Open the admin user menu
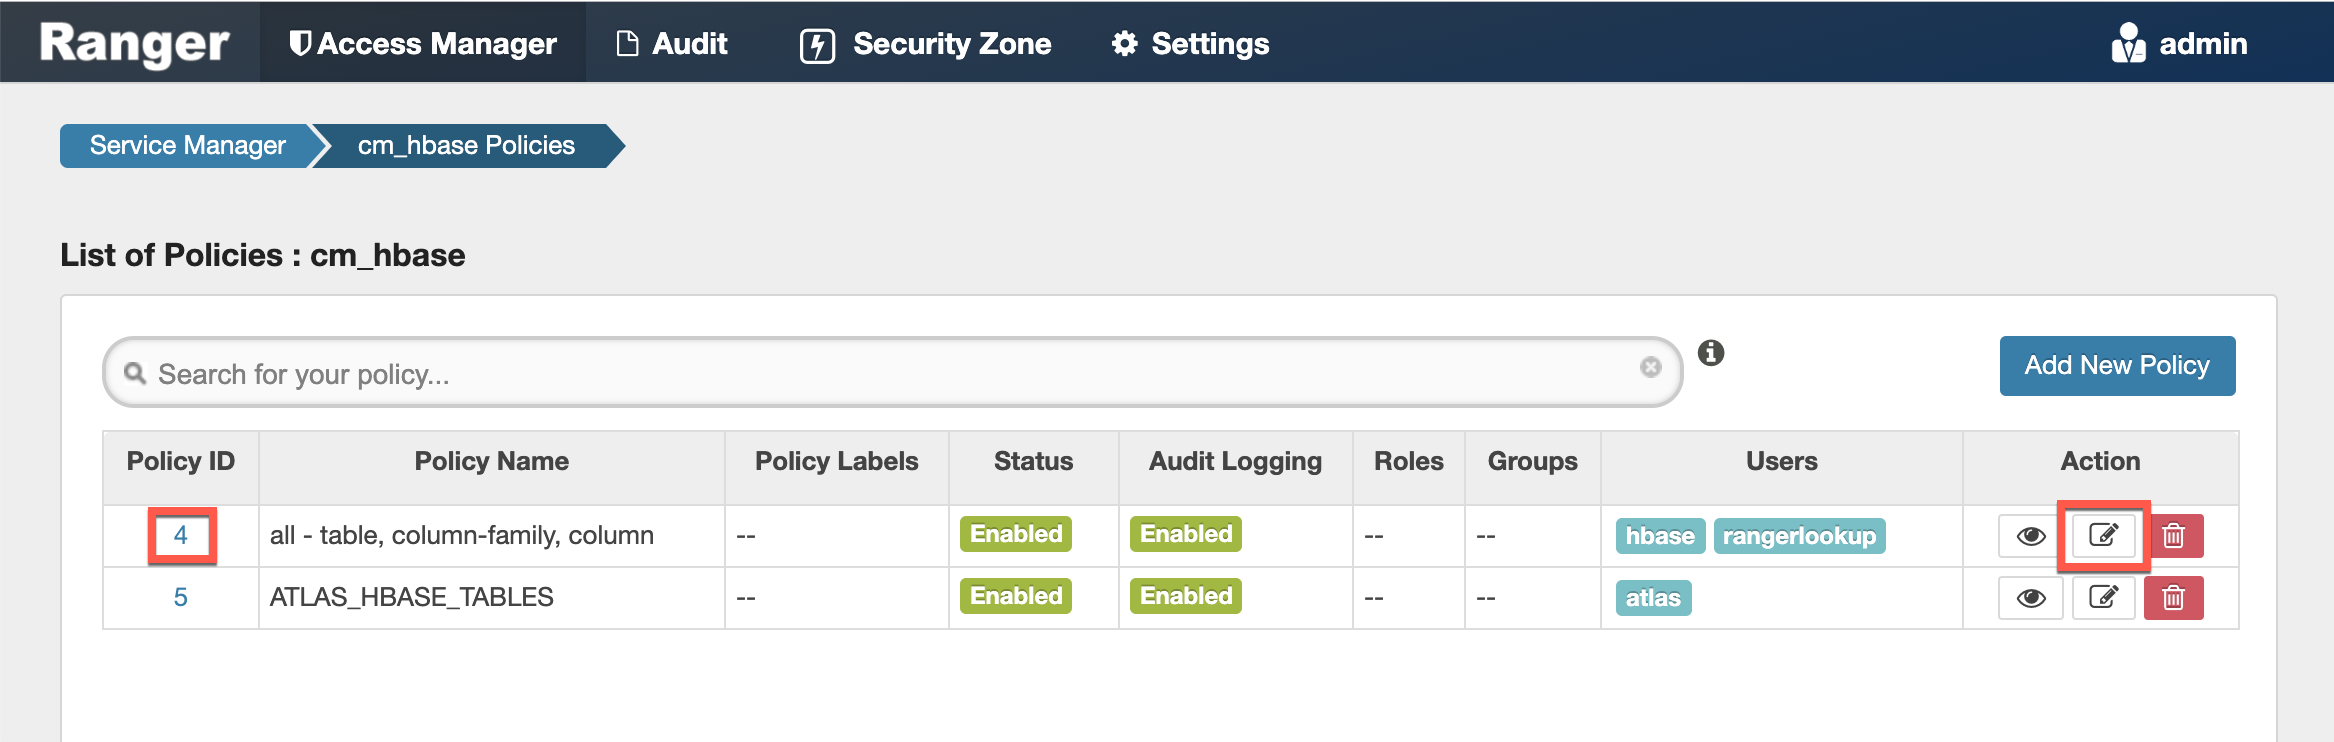Viewport: 2334px width, 742px height. 2180,44
